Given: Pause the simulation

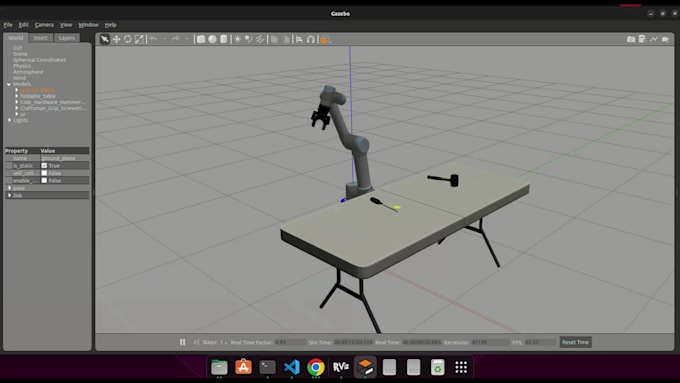Looking at the screenshot, I should pyautogui.click(x=183, y=342).
